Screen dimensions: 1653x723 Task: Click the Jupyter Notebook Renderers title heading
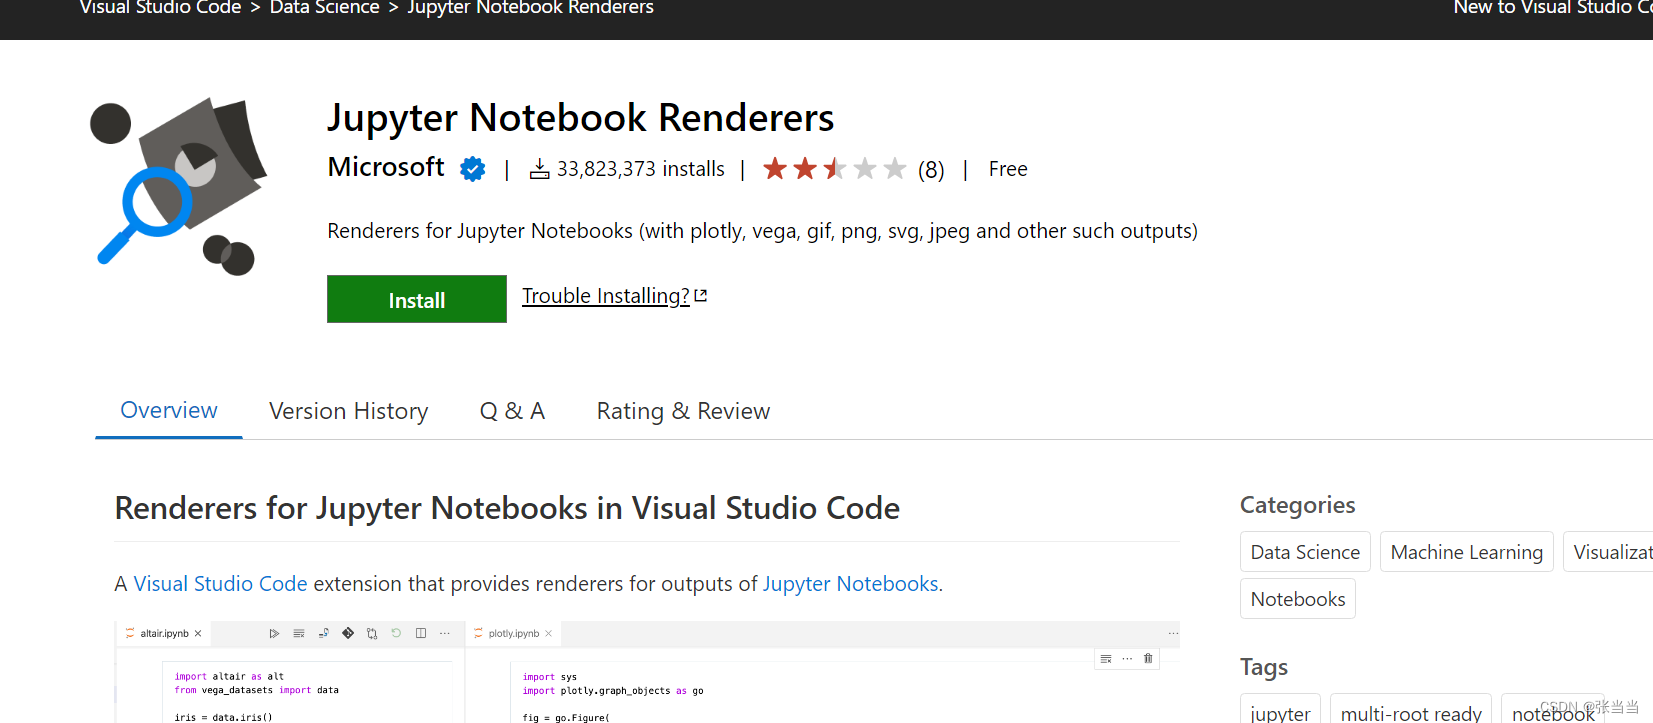pyautogui.click(x=580, y=118)
